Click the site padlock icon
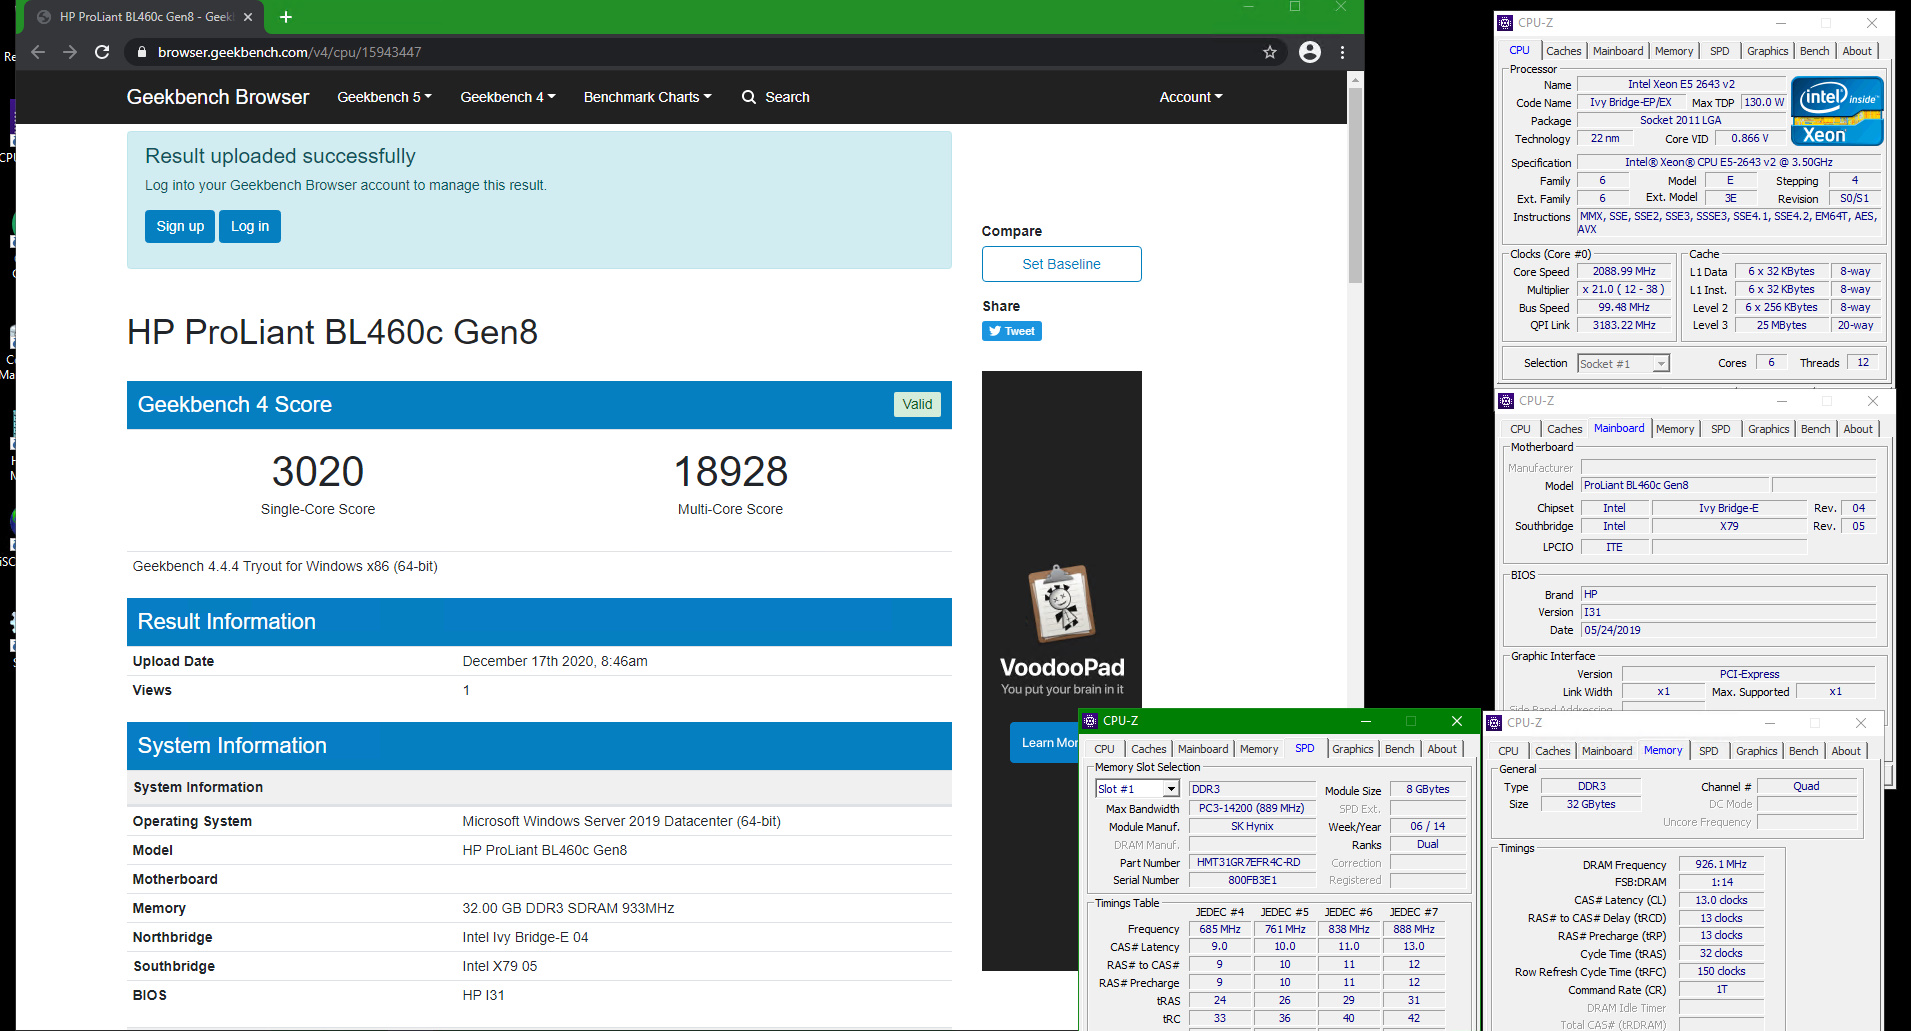This screenshot has width=1911, height=1031. 142,52
